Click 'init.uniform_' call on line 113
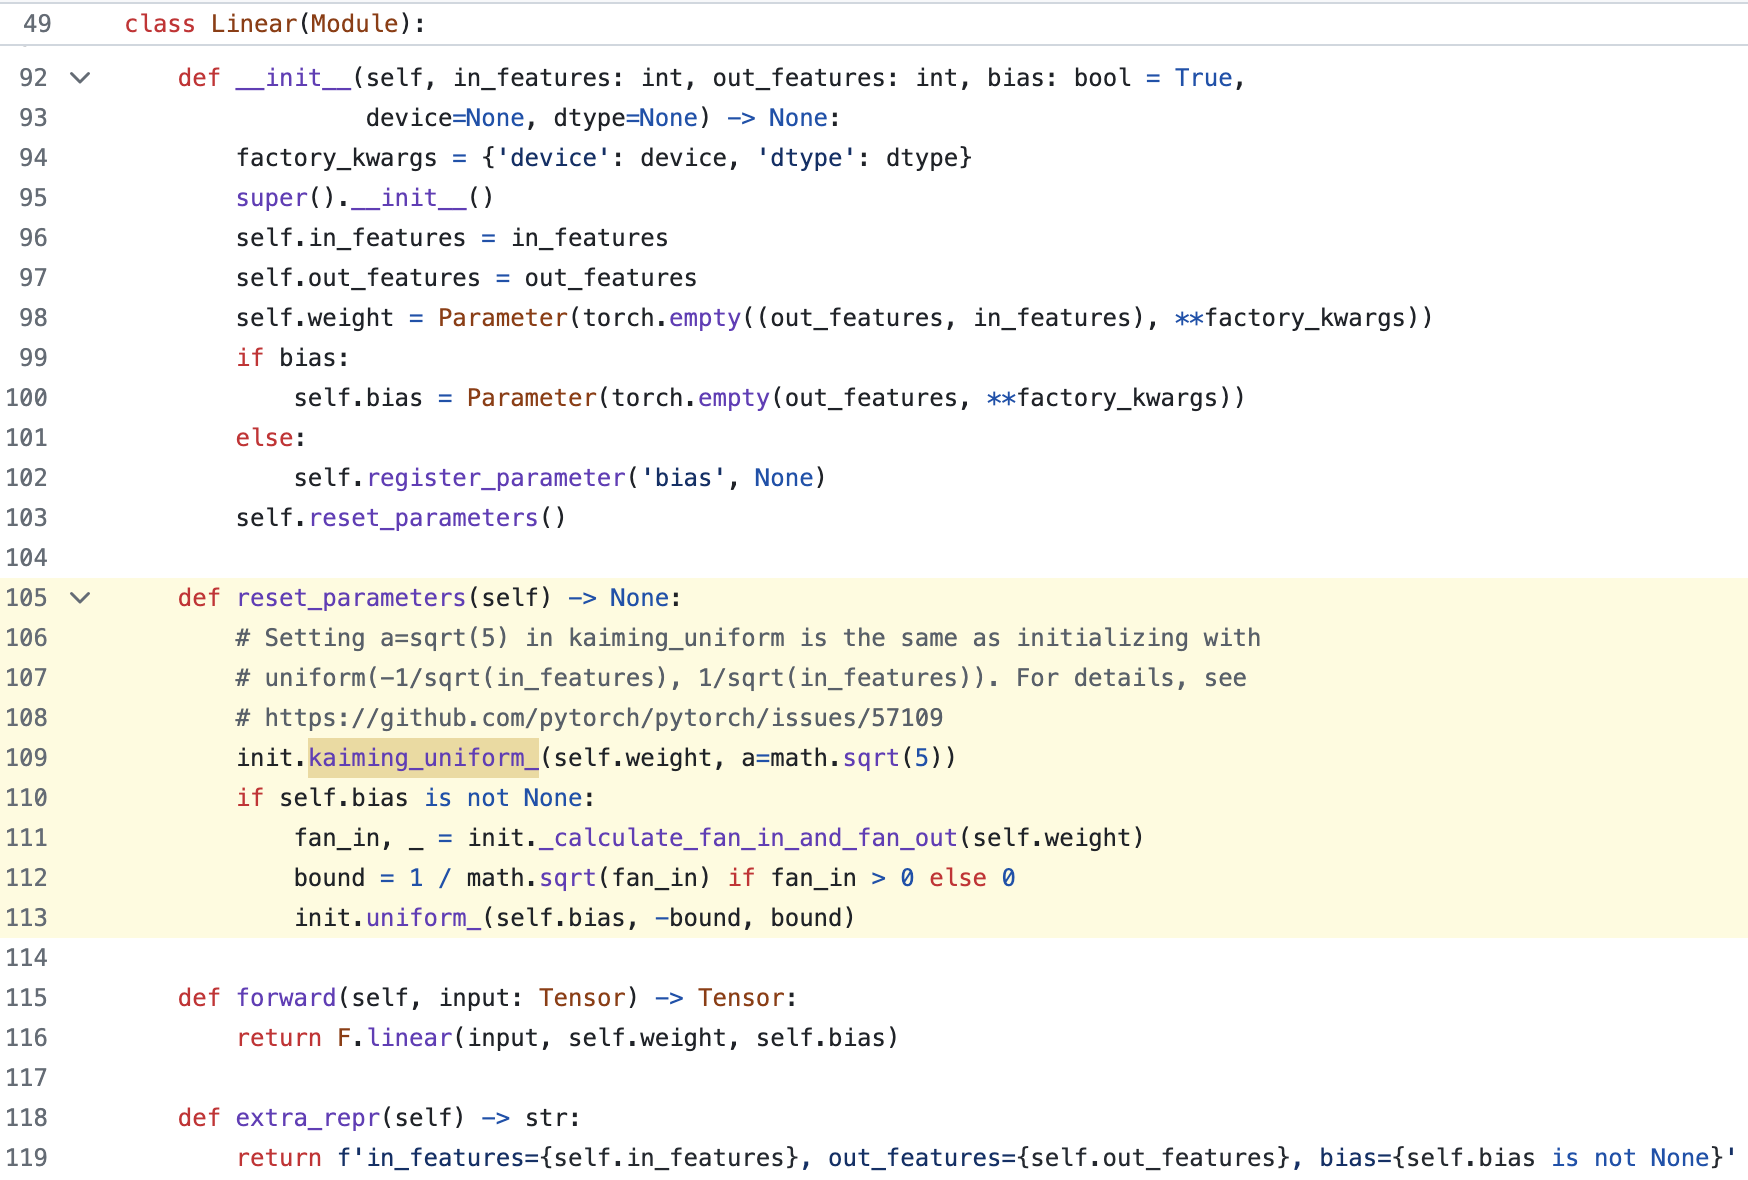This screenshot has height=1180, width=1748. pyautogui.click(x=387, y=918)
